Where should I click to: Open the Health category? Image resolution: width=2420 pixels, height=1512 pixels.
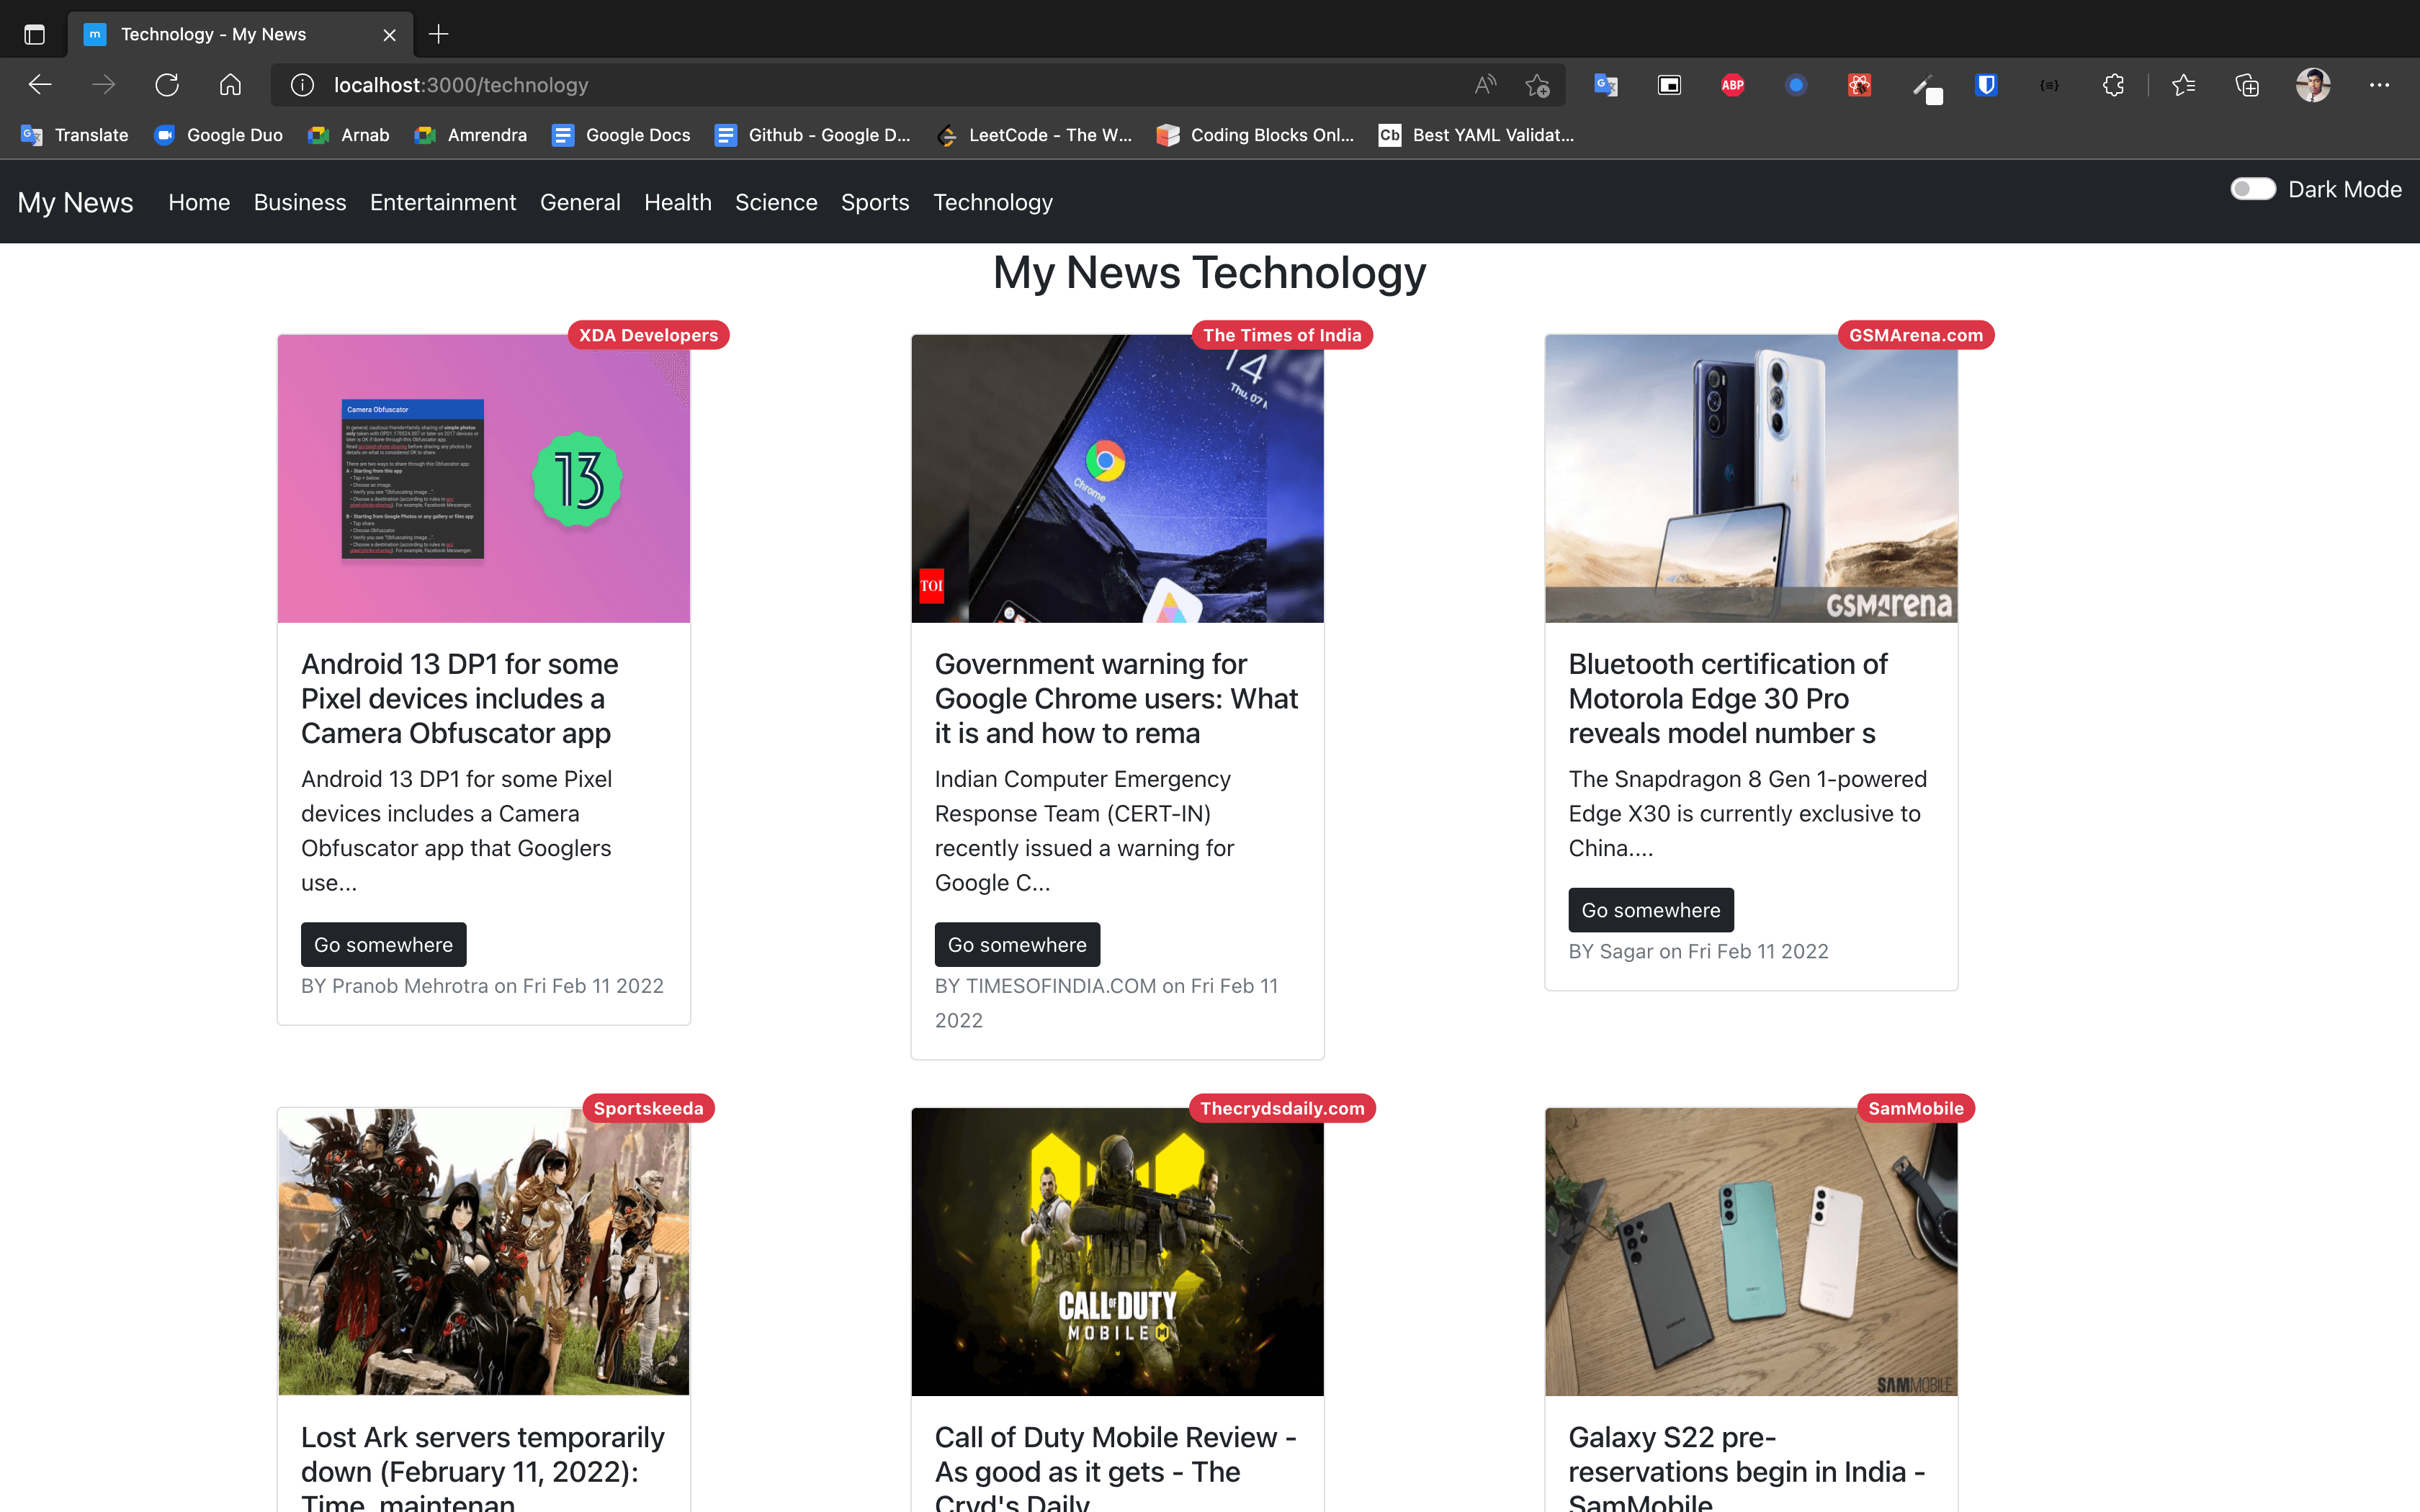[678, 202]
